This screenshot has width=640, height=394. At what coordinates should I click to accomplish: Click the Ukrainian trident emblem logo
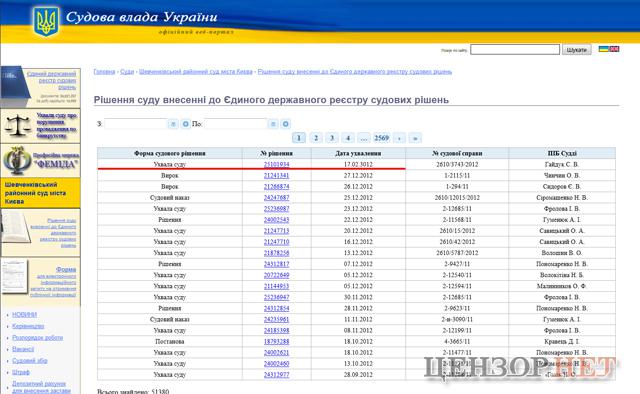click(46, 21)
